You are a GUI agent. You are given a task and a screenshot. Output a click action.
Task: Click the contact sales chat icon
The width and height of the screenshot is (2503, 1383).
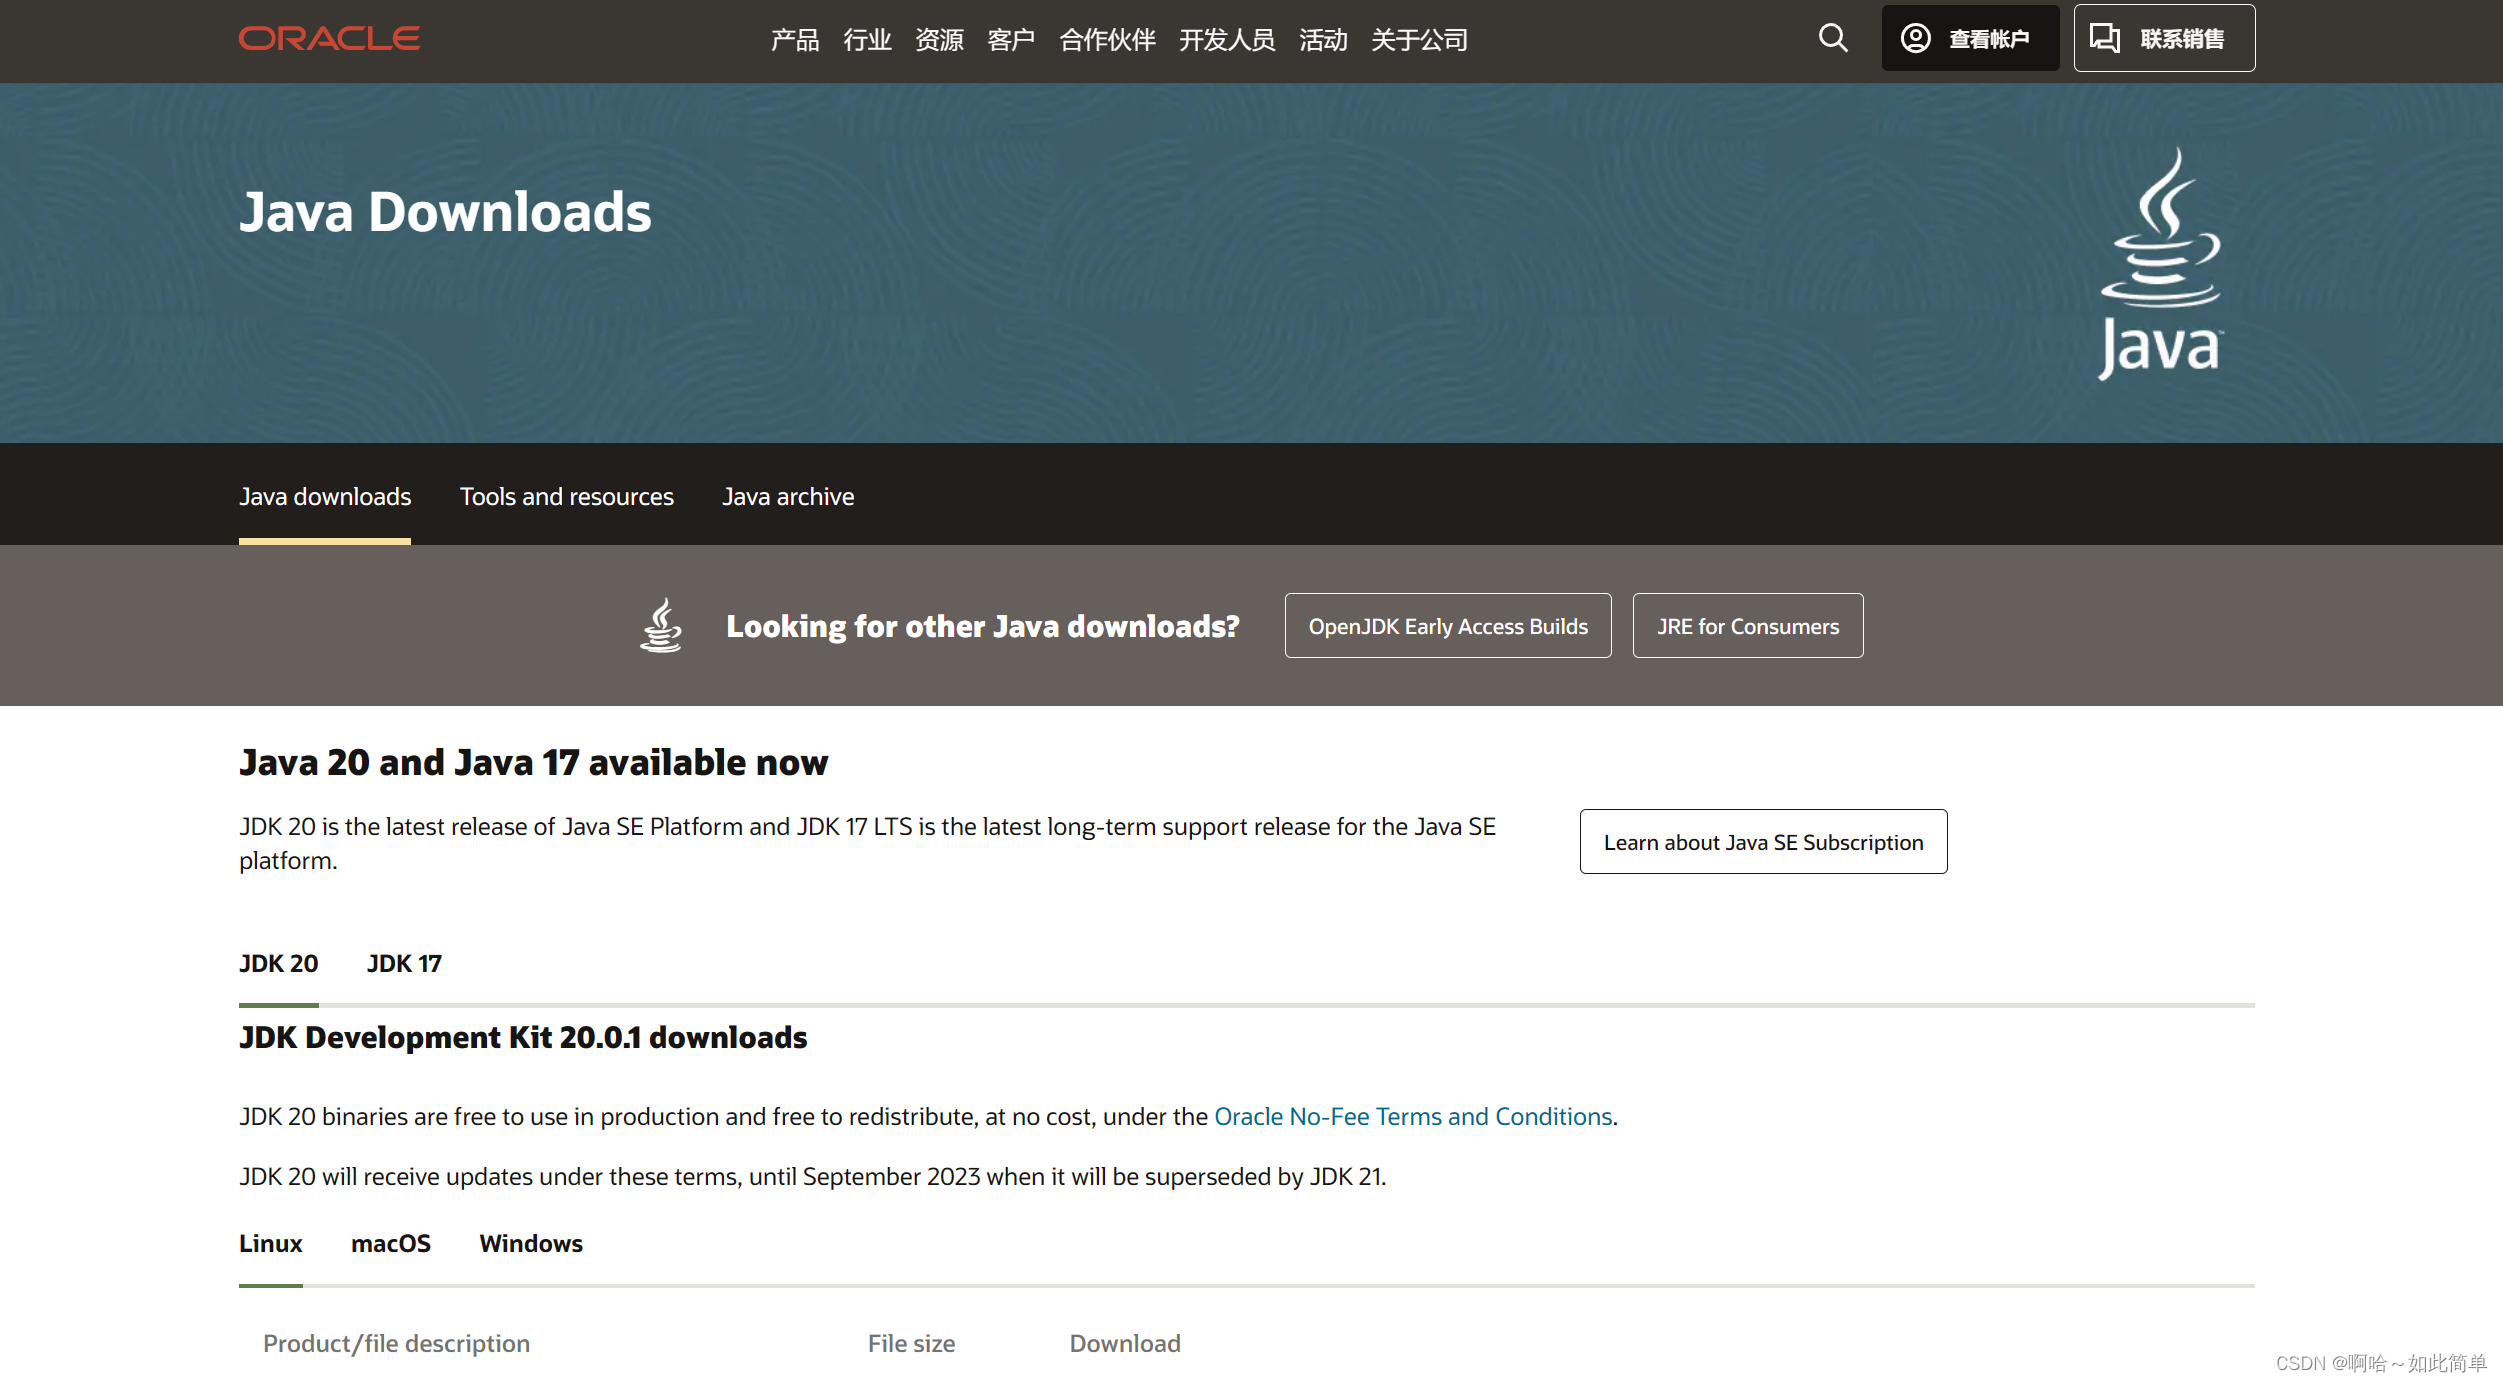point(2104,38)
